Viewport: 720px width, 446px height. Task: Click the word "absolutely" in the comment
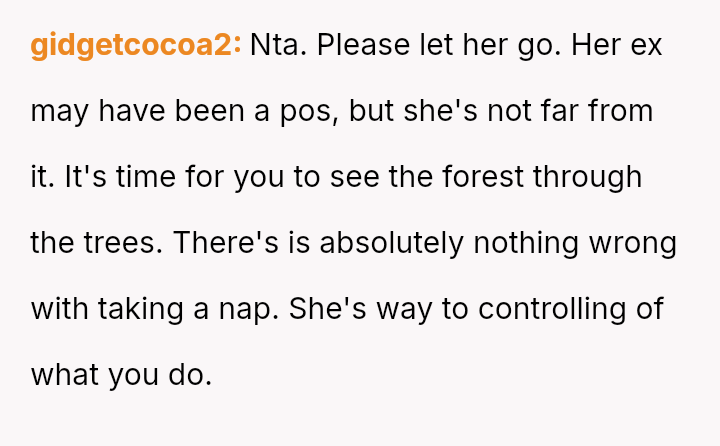tap(392, 244)
